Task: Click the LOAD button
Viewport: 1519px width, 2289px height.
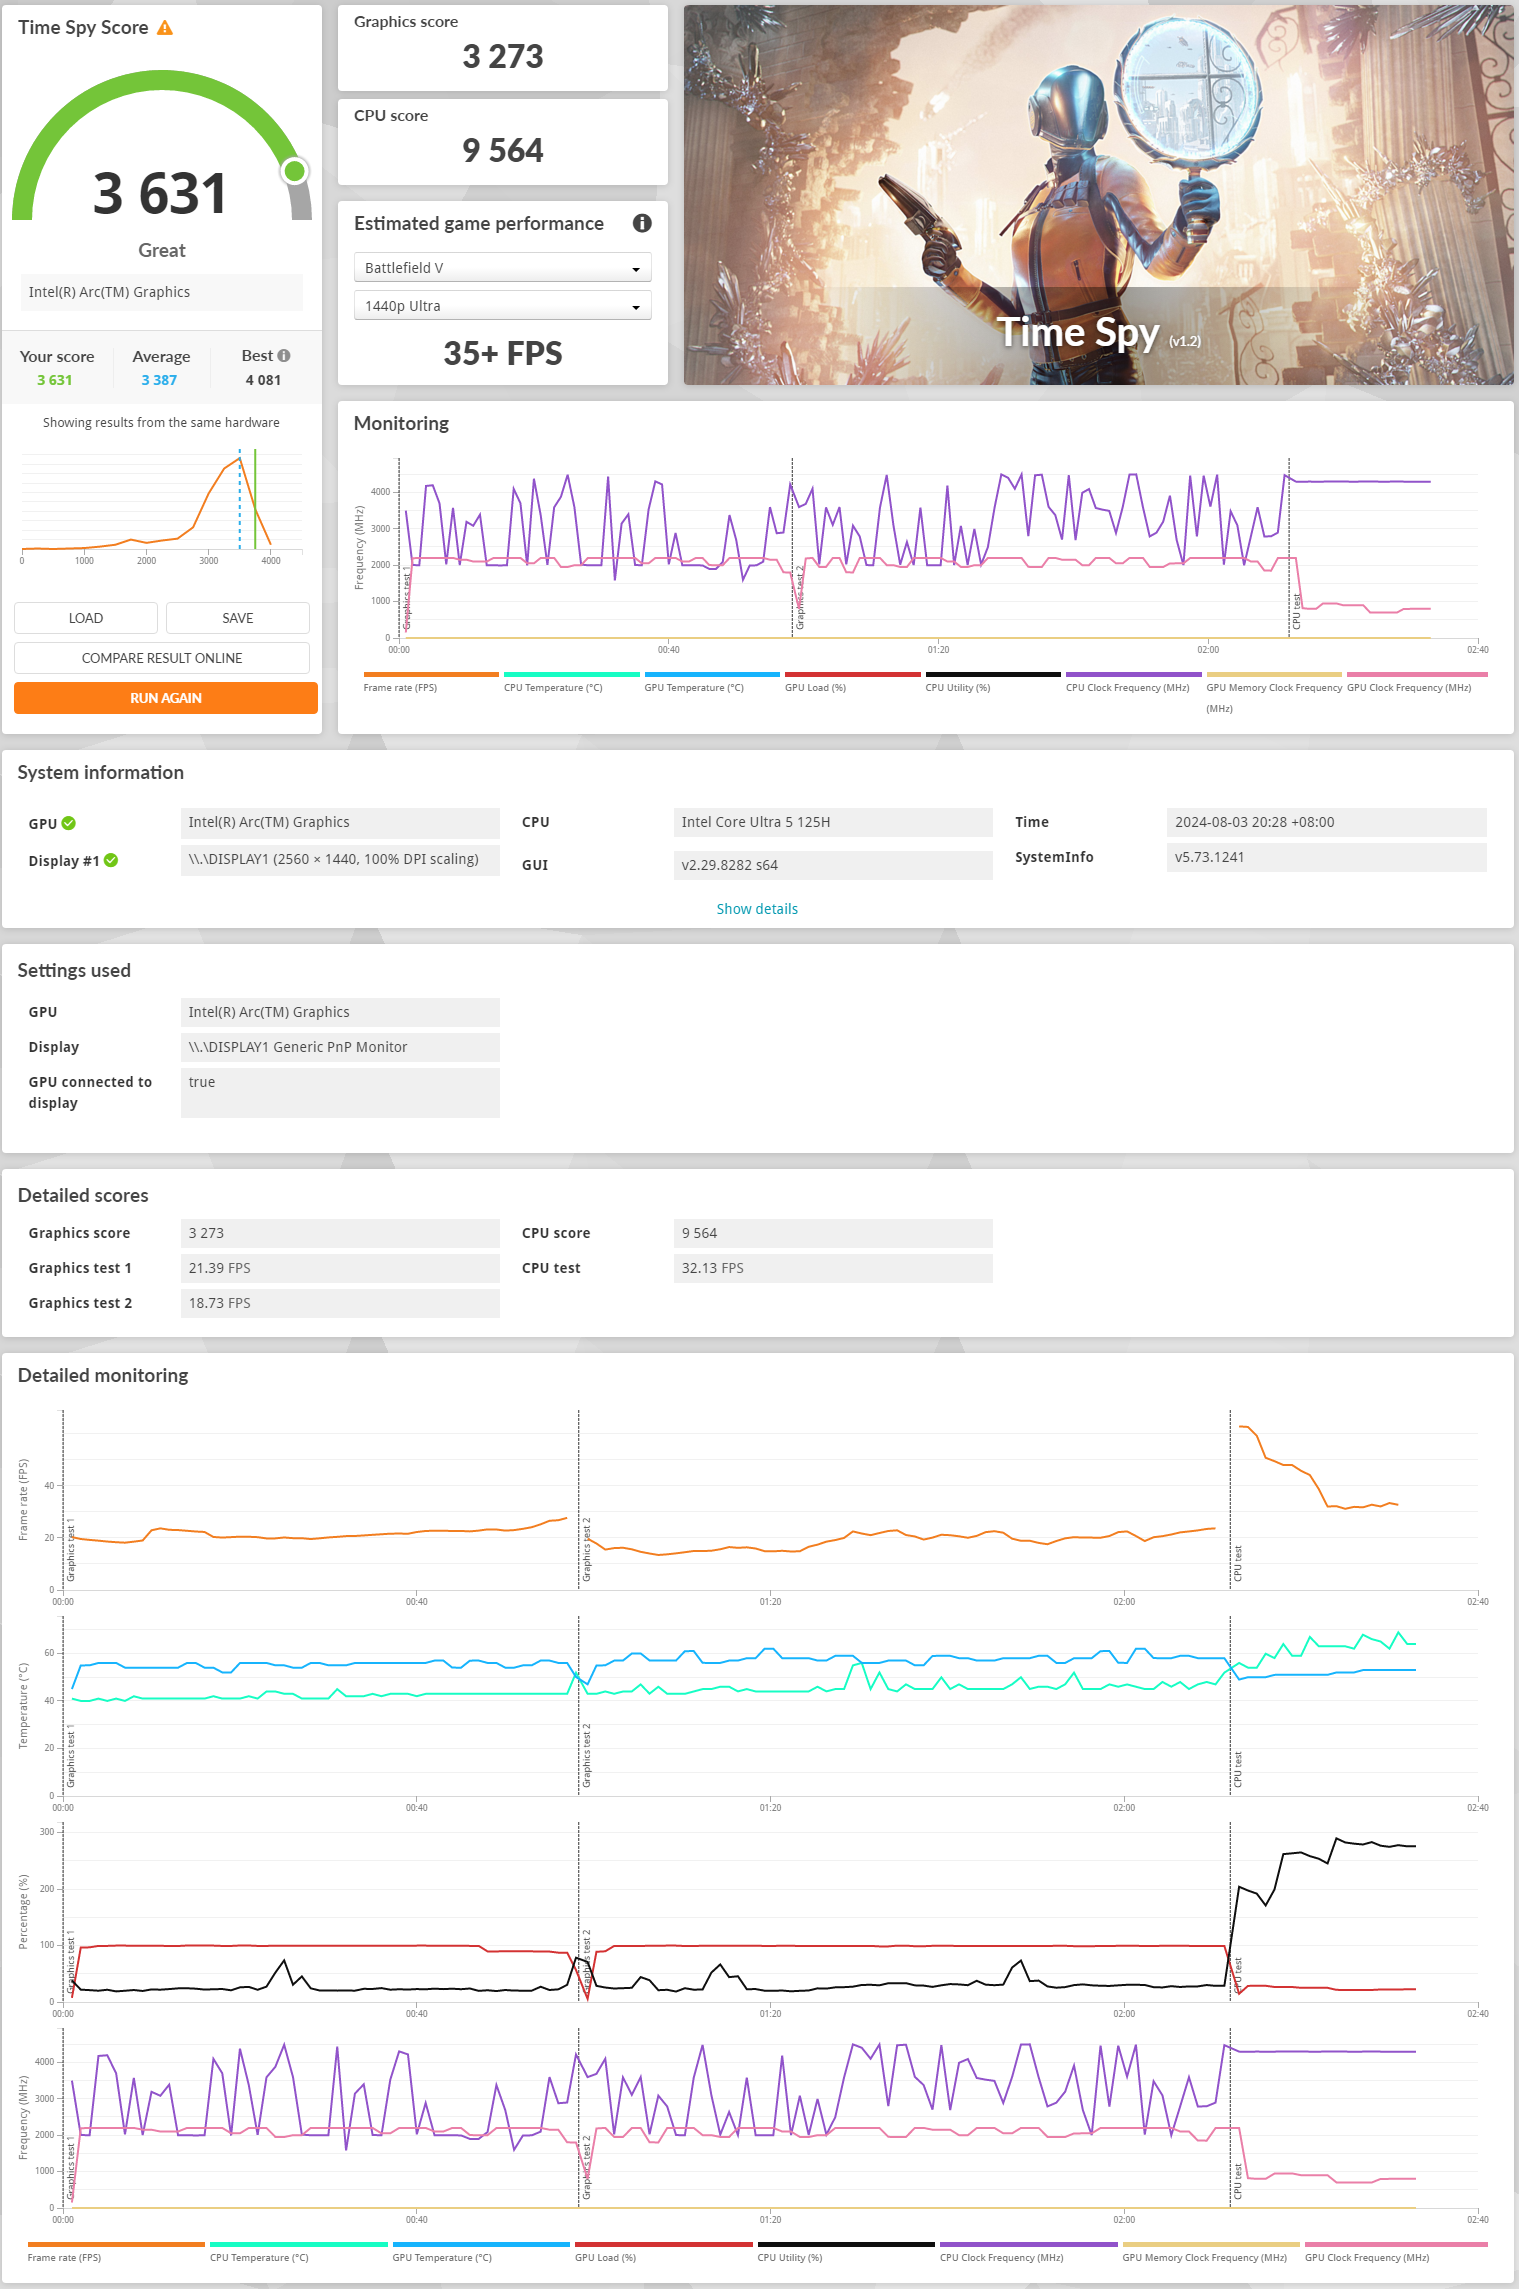Action: (86, 618)
